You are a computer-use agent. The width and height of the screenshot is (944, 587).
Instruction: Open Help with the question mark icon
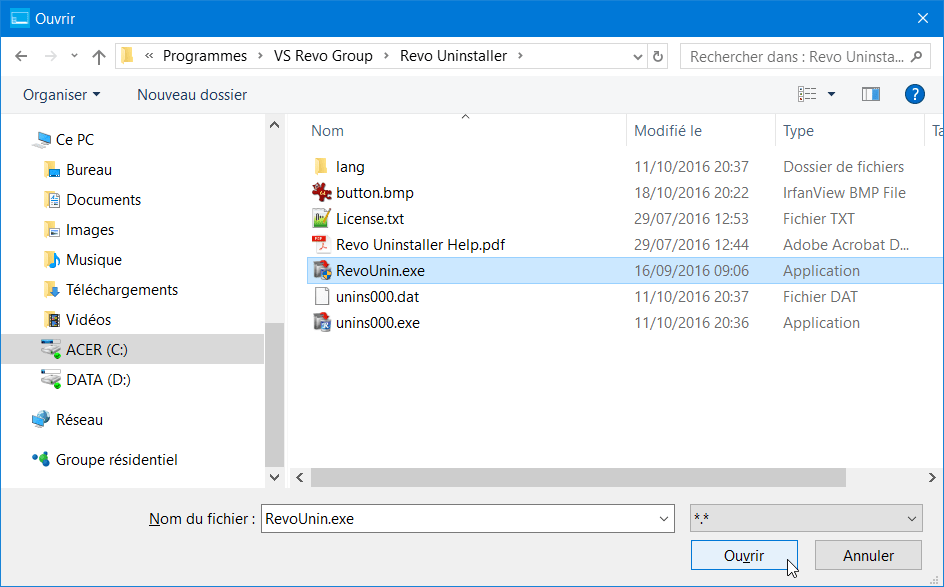coord(914,94)
